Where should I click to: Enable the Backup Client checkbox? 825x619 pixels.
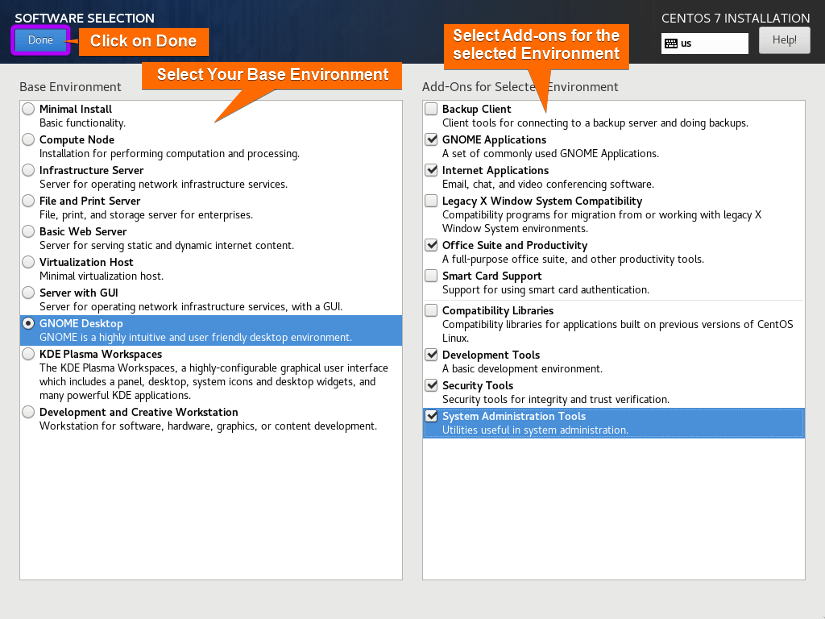431,109
